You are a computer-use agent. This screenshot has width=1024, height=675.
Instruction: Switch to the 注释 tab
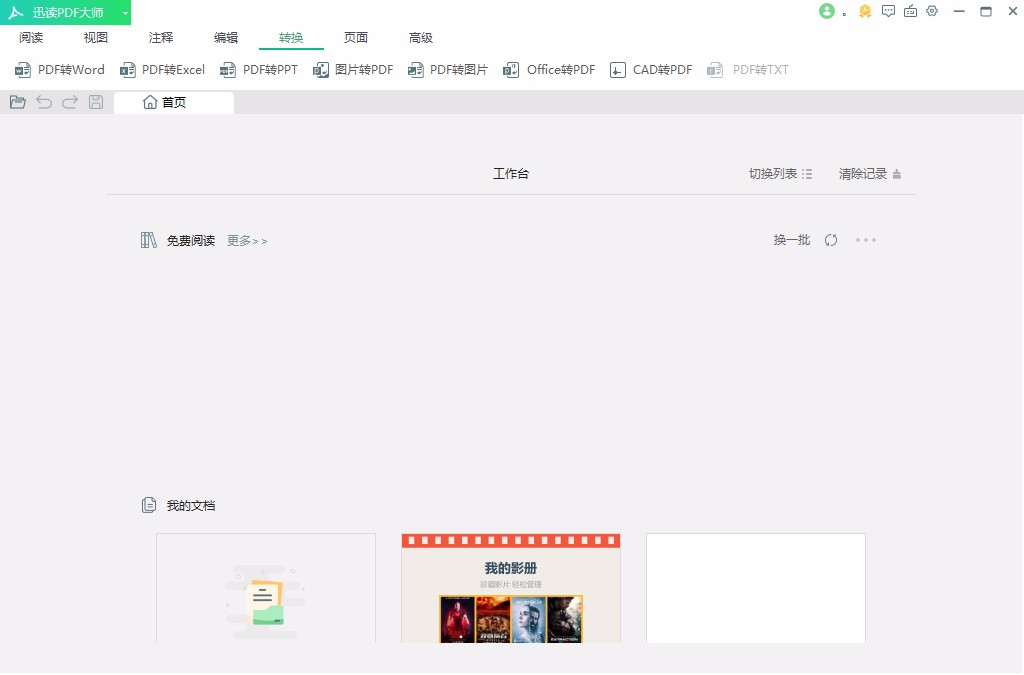click(x=160, y=37)
